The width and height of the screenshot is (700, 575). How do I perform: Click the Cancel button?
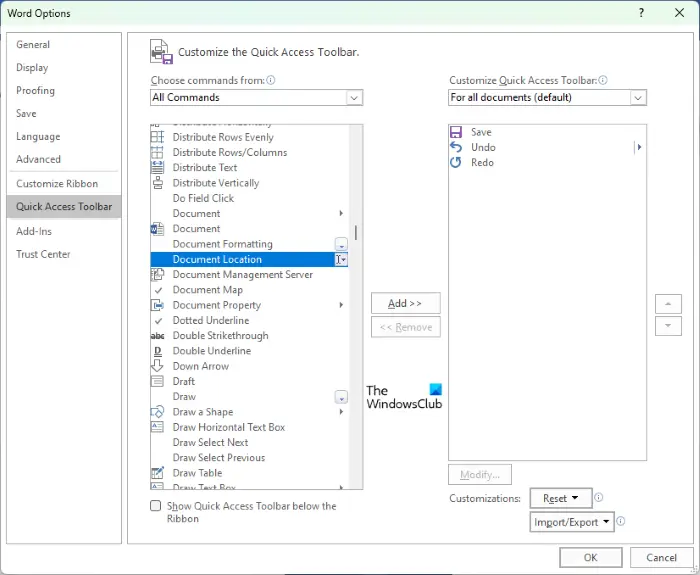pos(661,558)
